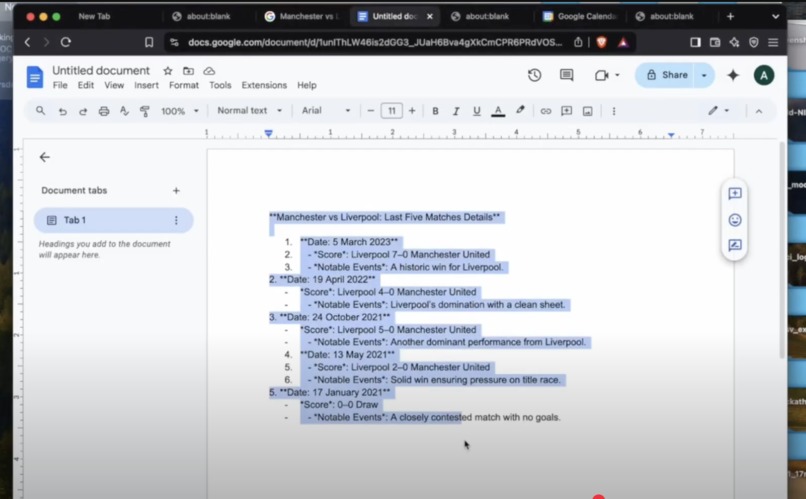Rename the Untitled document title
806x499 pixels.
point(101,70)
